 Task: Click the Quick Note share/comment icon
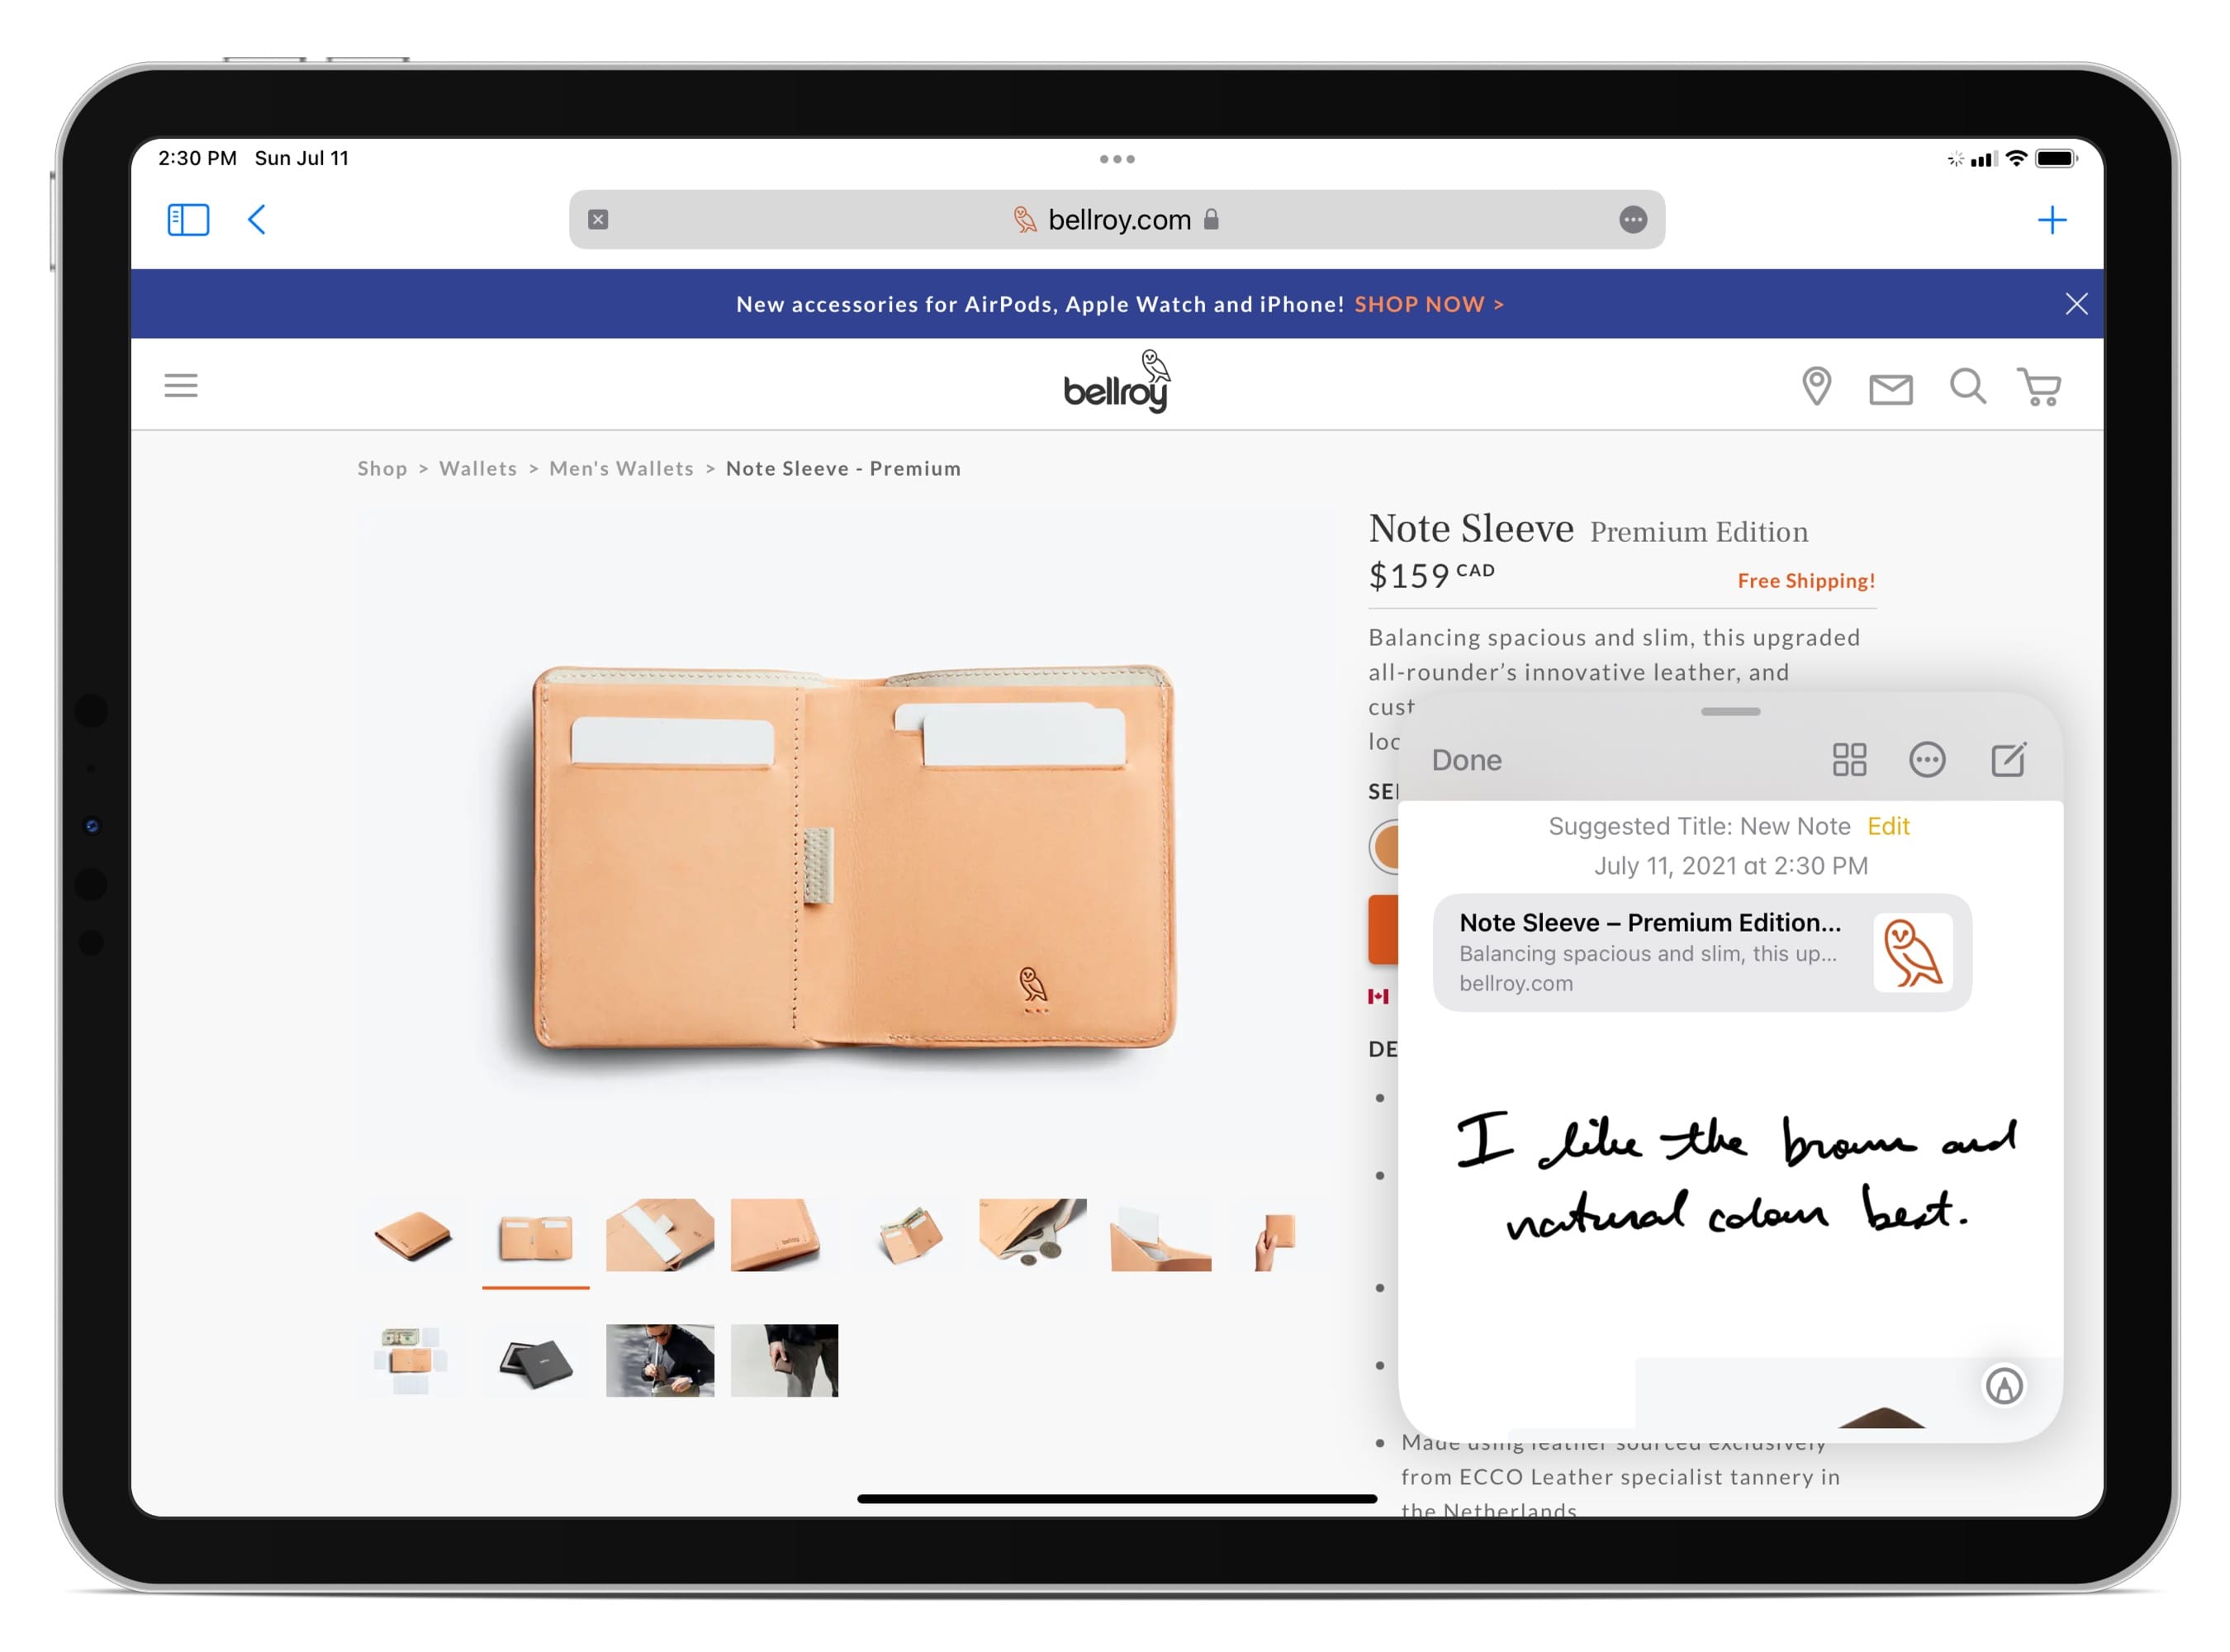tap(1926, 760)
